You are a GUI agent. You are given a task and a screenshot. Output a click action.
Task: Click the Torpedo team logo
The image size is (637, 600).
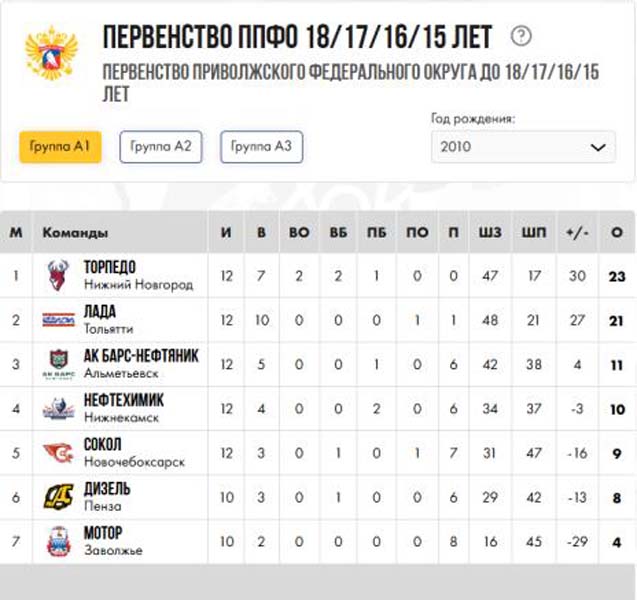coord(58,275)
